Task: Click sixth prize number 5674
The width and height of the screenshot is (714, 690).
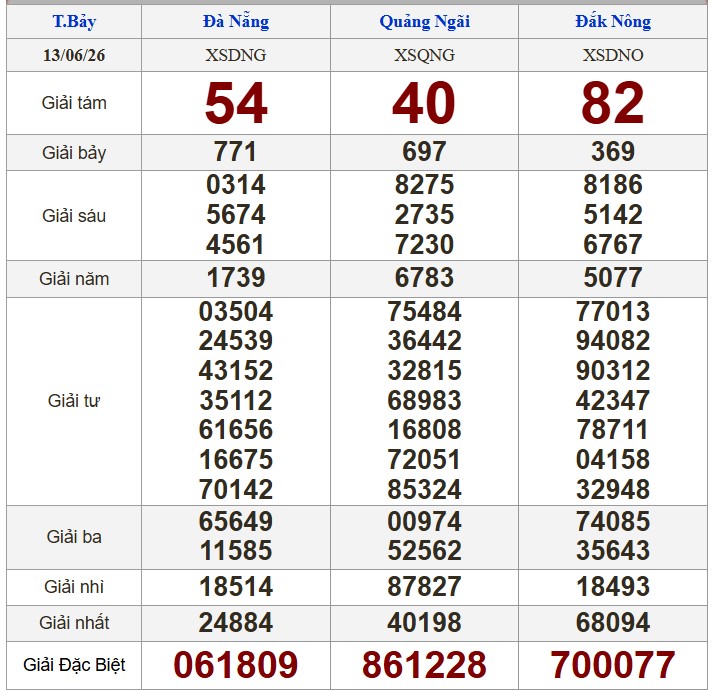Action: click(x=235, y=215)
